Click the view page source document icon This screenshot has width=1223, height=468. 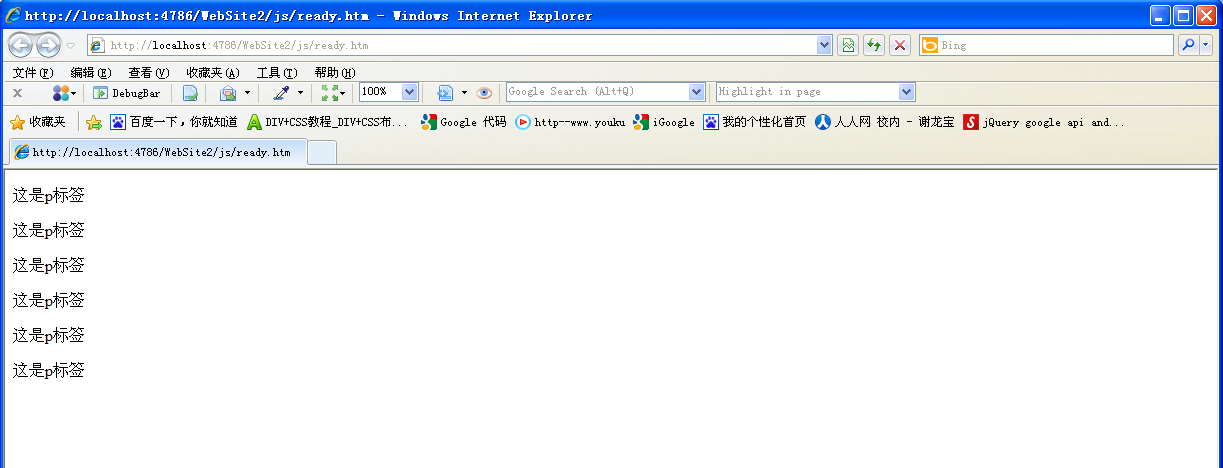point(190,92)
